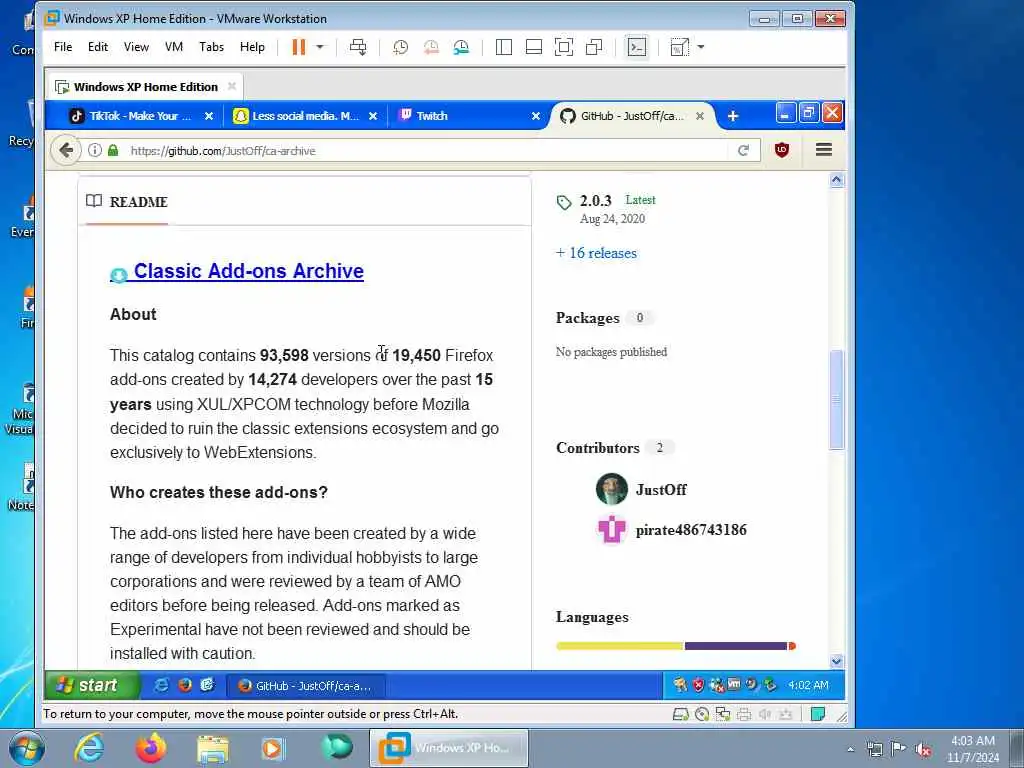
Task: Click the yellow segment of the Languages bar
Action: [x=619, y=646]
